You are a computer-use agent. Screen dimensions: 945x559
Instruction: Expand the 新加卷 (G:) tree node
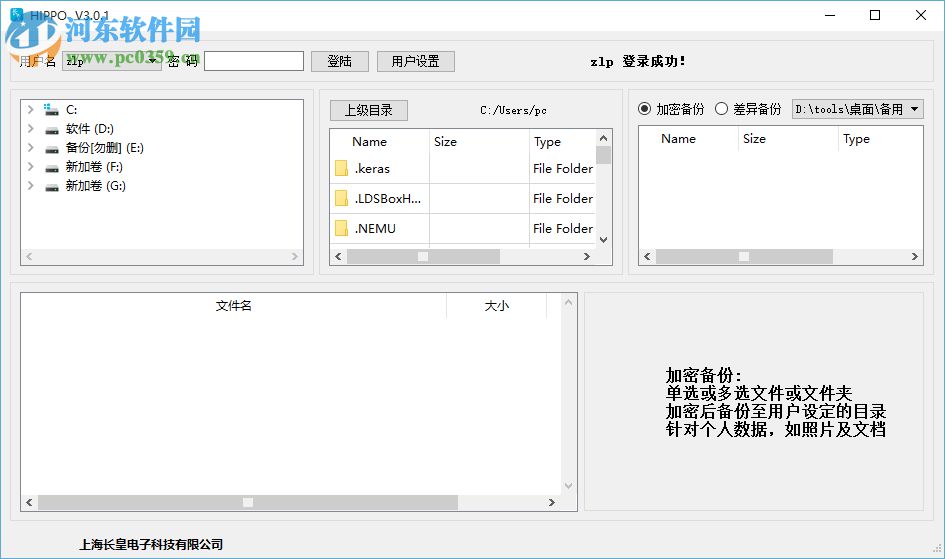tap(30, 186)
